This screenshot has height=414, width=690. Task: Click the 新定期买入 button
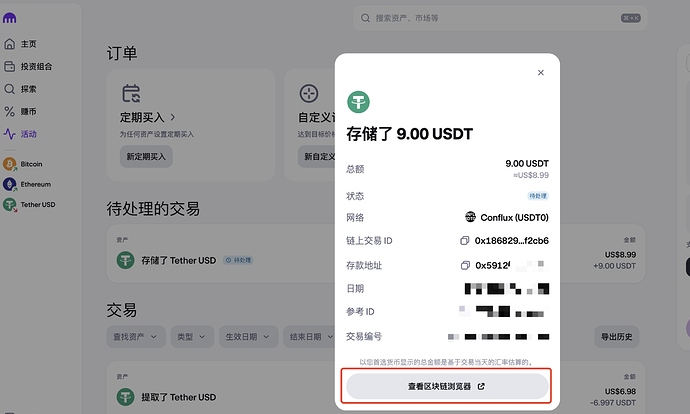(x=147, y=156)
